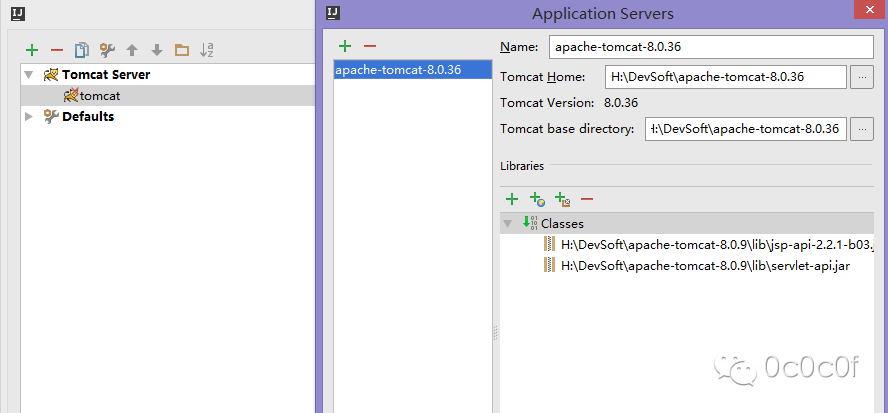Click the Tomcat Home path field
Screen dimensions: 888x413
point(726,77)
